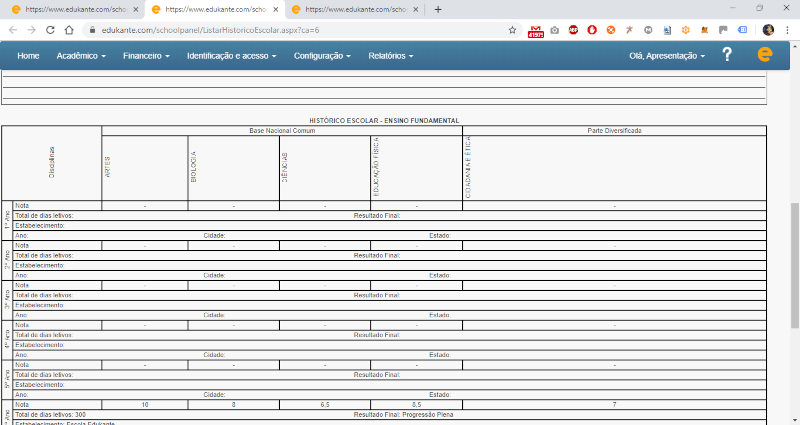Click the page vertical scrollbar thumb
Screen dimensions: 800x425
794,265
